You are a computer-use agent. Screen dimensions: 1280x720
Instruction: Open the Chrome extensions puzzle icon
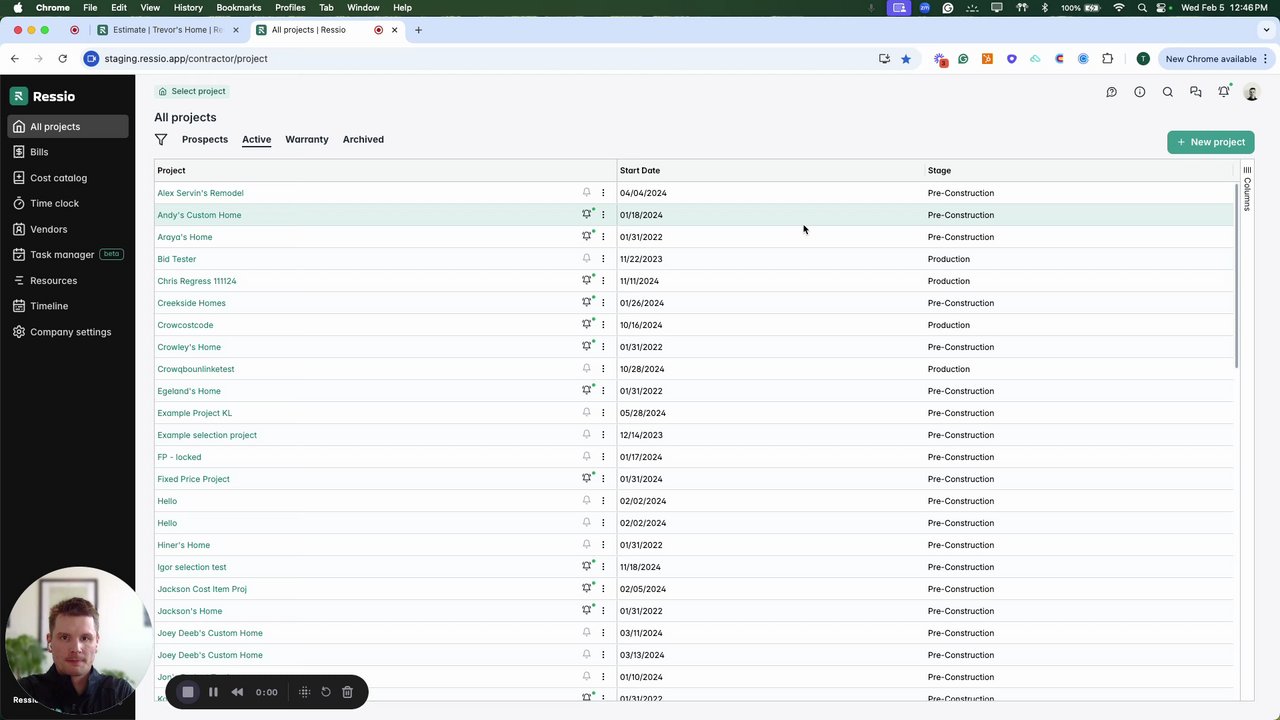1107,59
